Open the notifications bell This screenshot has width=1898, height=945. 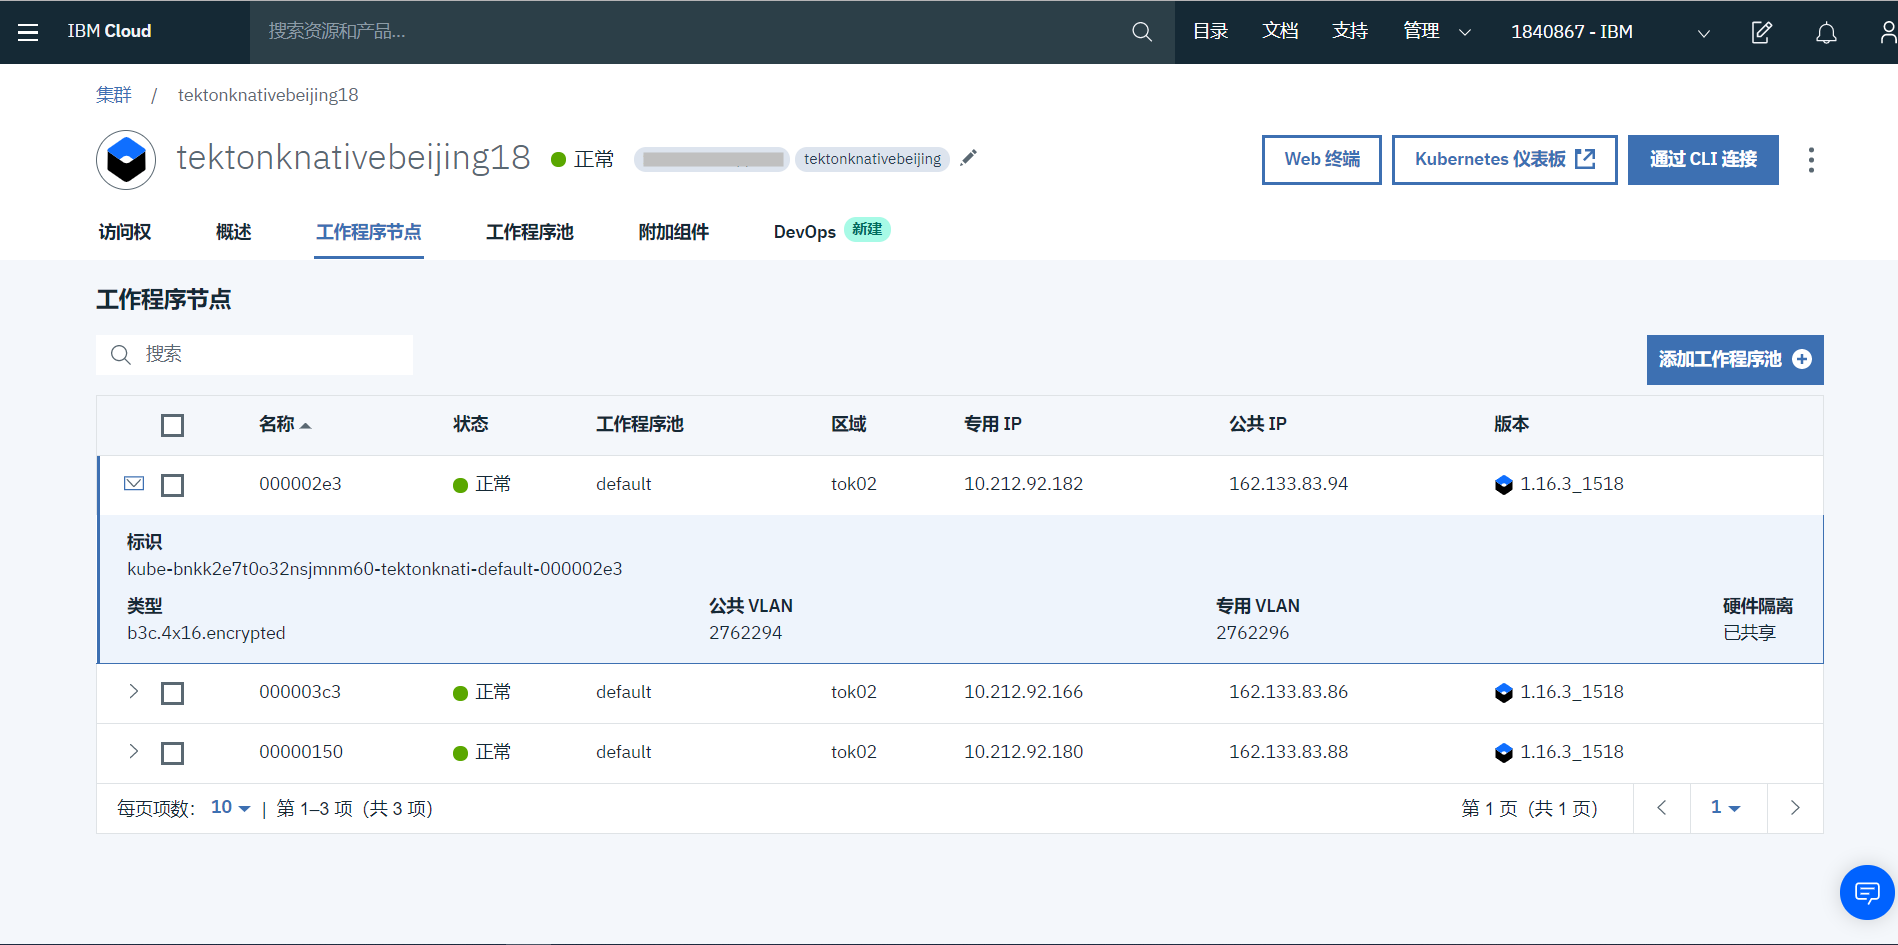point(1826,32)
